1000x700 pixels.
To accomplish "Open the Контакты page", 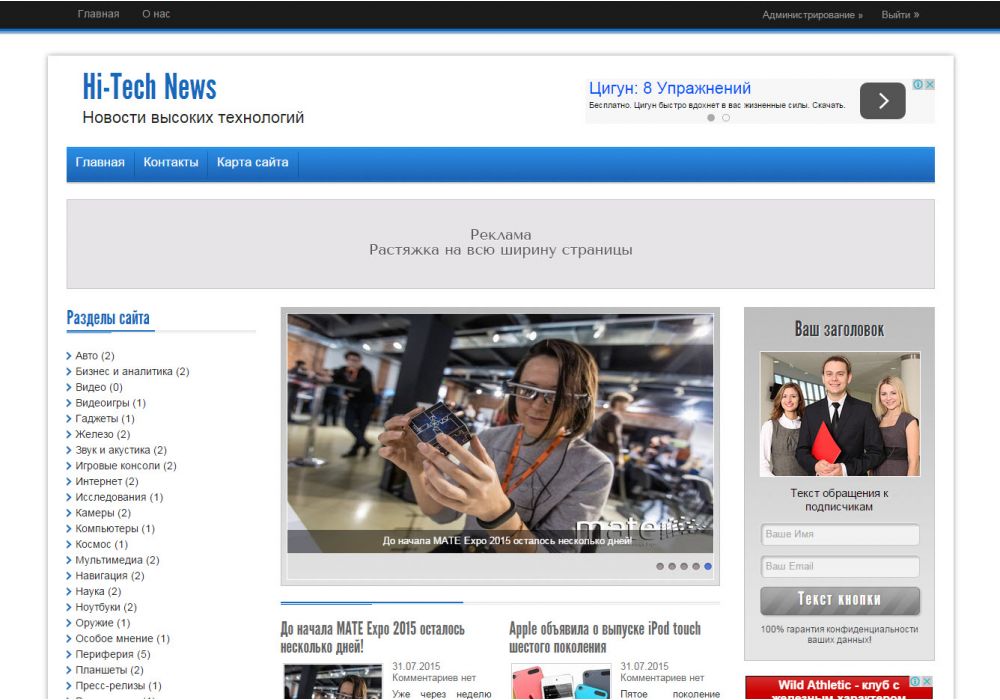I will (171, 163).
